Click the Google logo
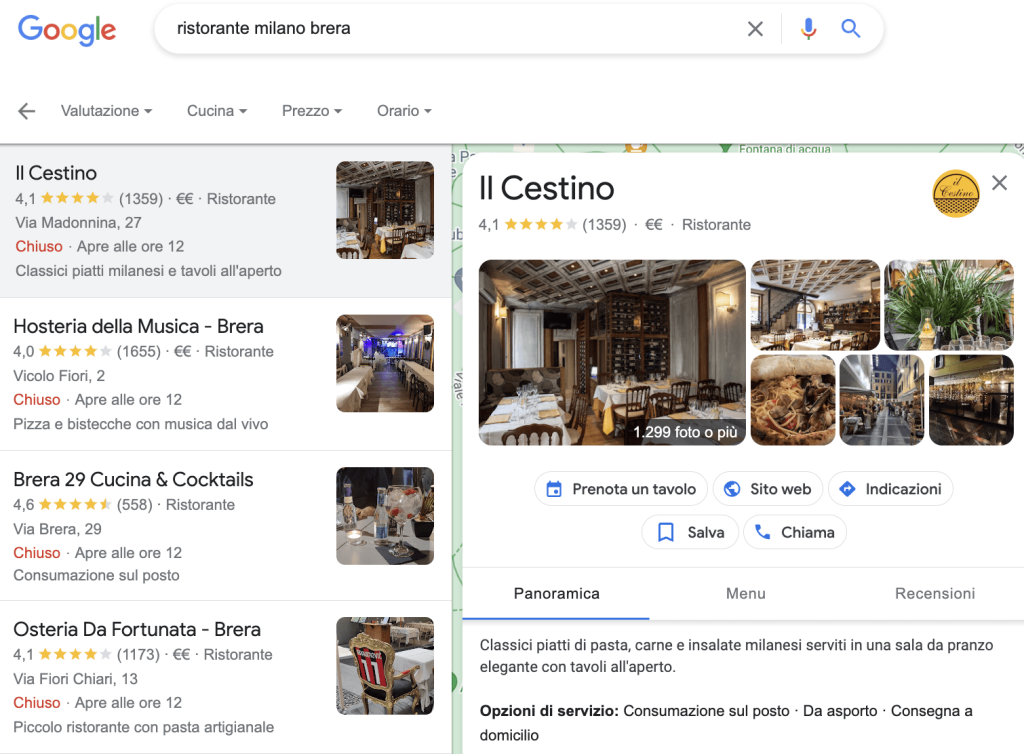Viewport: 1024px width, 754px height. [x=67, y=30]
